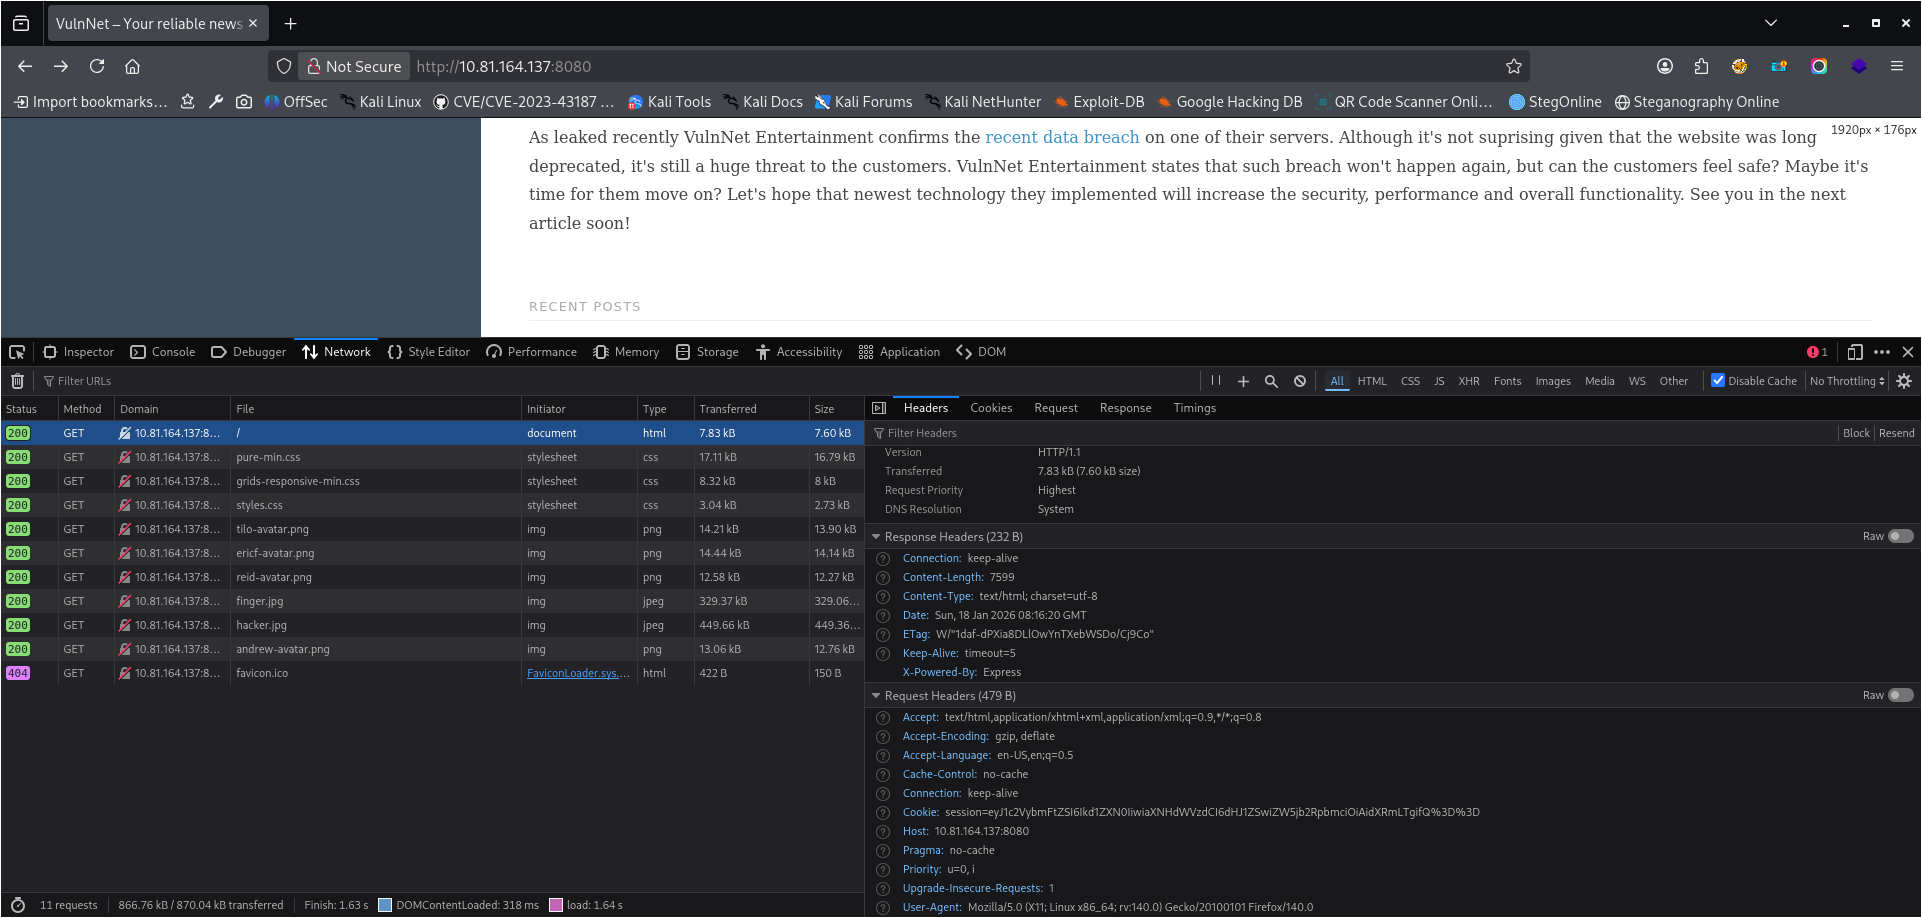
Task: Clear the network log with trash icon
Action: pyautogui.click(x=17, y=381)
